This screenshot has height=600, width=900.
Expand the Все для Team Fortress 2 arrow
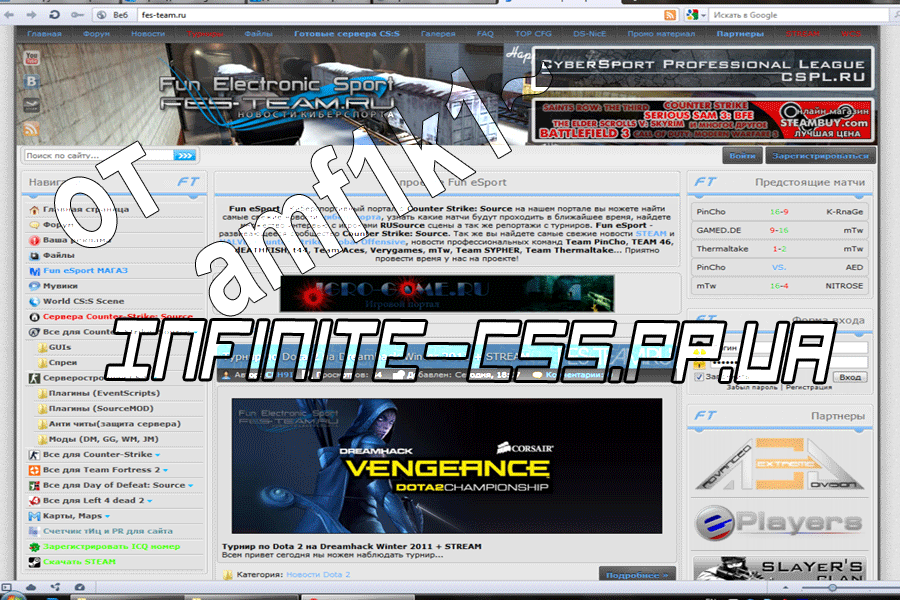(165, 470)
